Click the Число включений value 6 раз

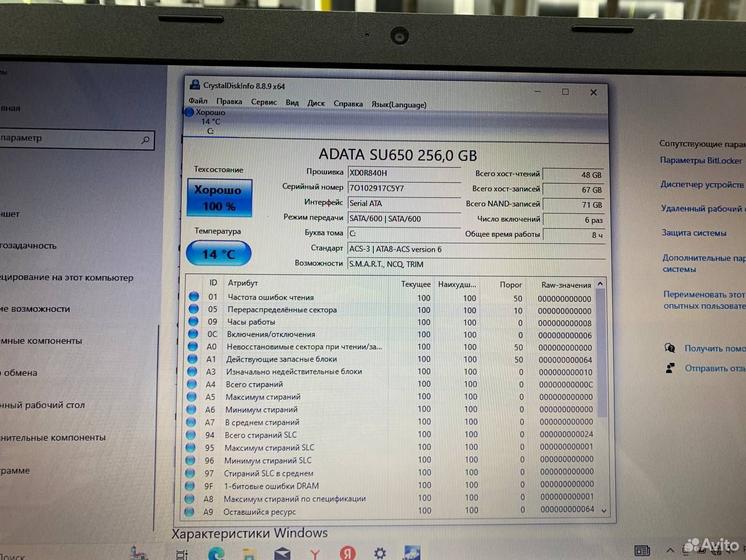coord(573,220)
